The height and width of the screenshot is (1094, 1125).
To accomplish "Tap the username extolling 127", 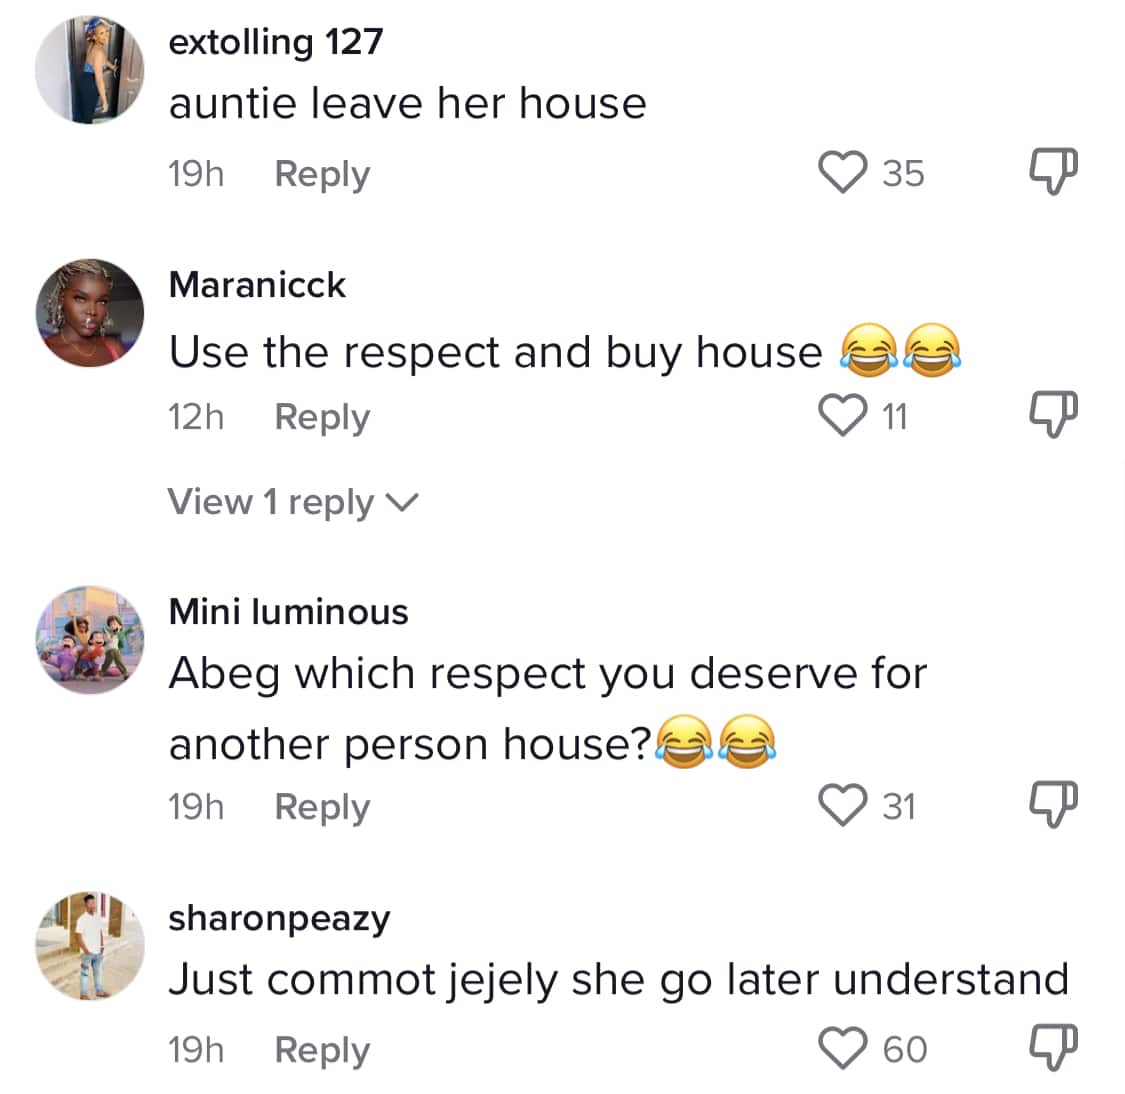I will point(276,41).
